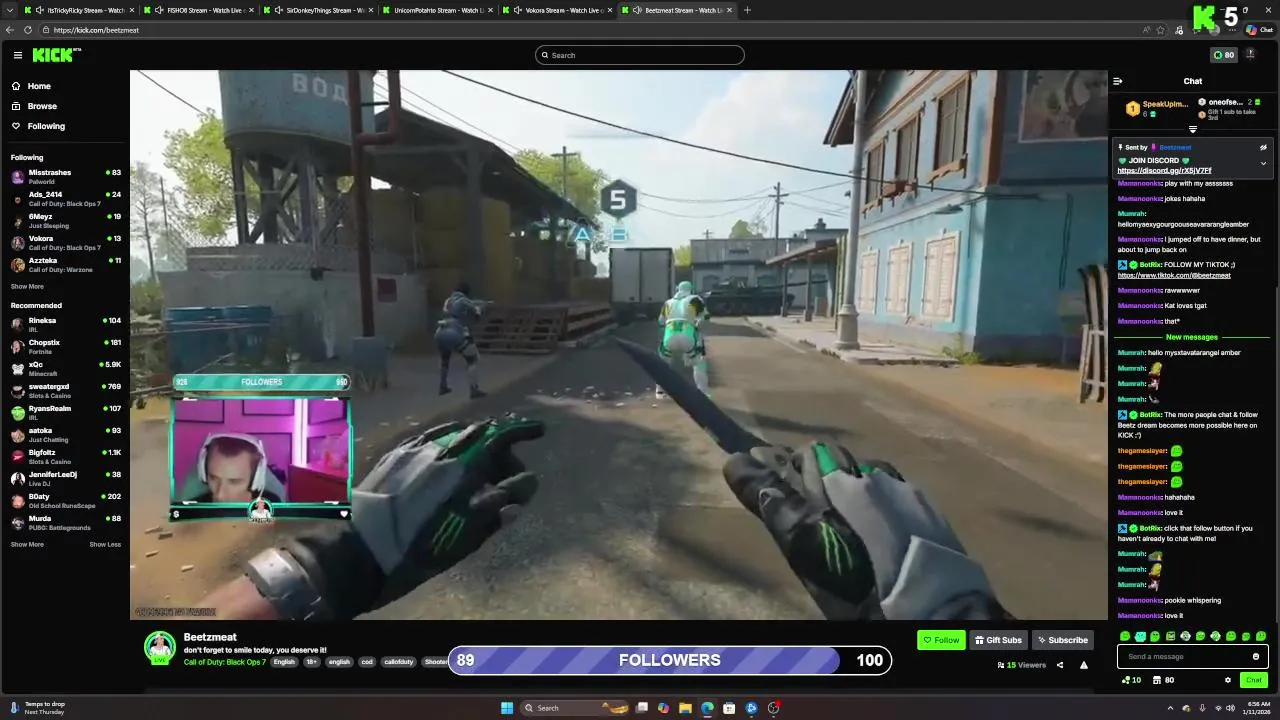Open the Windows Start button
The height and width of the screenshot is (720, 1280).
[x=507, y=708]
